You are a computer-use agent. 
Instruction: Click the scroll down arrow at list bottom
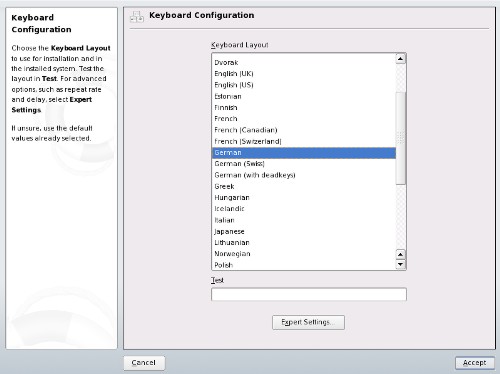(x=400, y=265)
